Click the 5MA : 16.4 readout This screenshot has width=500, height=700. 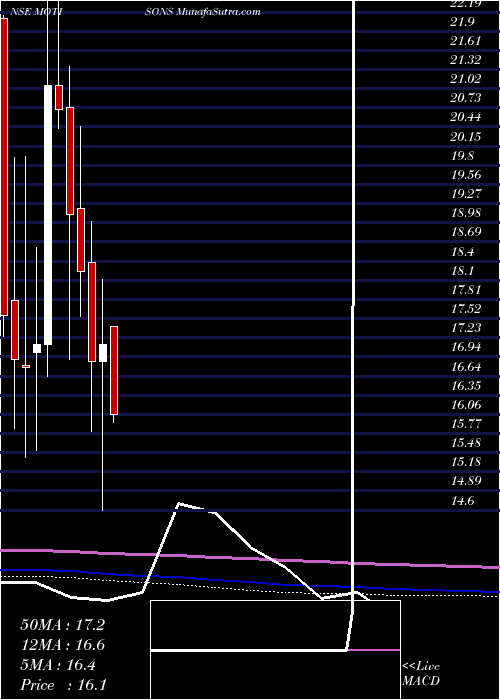click(58, 665)
